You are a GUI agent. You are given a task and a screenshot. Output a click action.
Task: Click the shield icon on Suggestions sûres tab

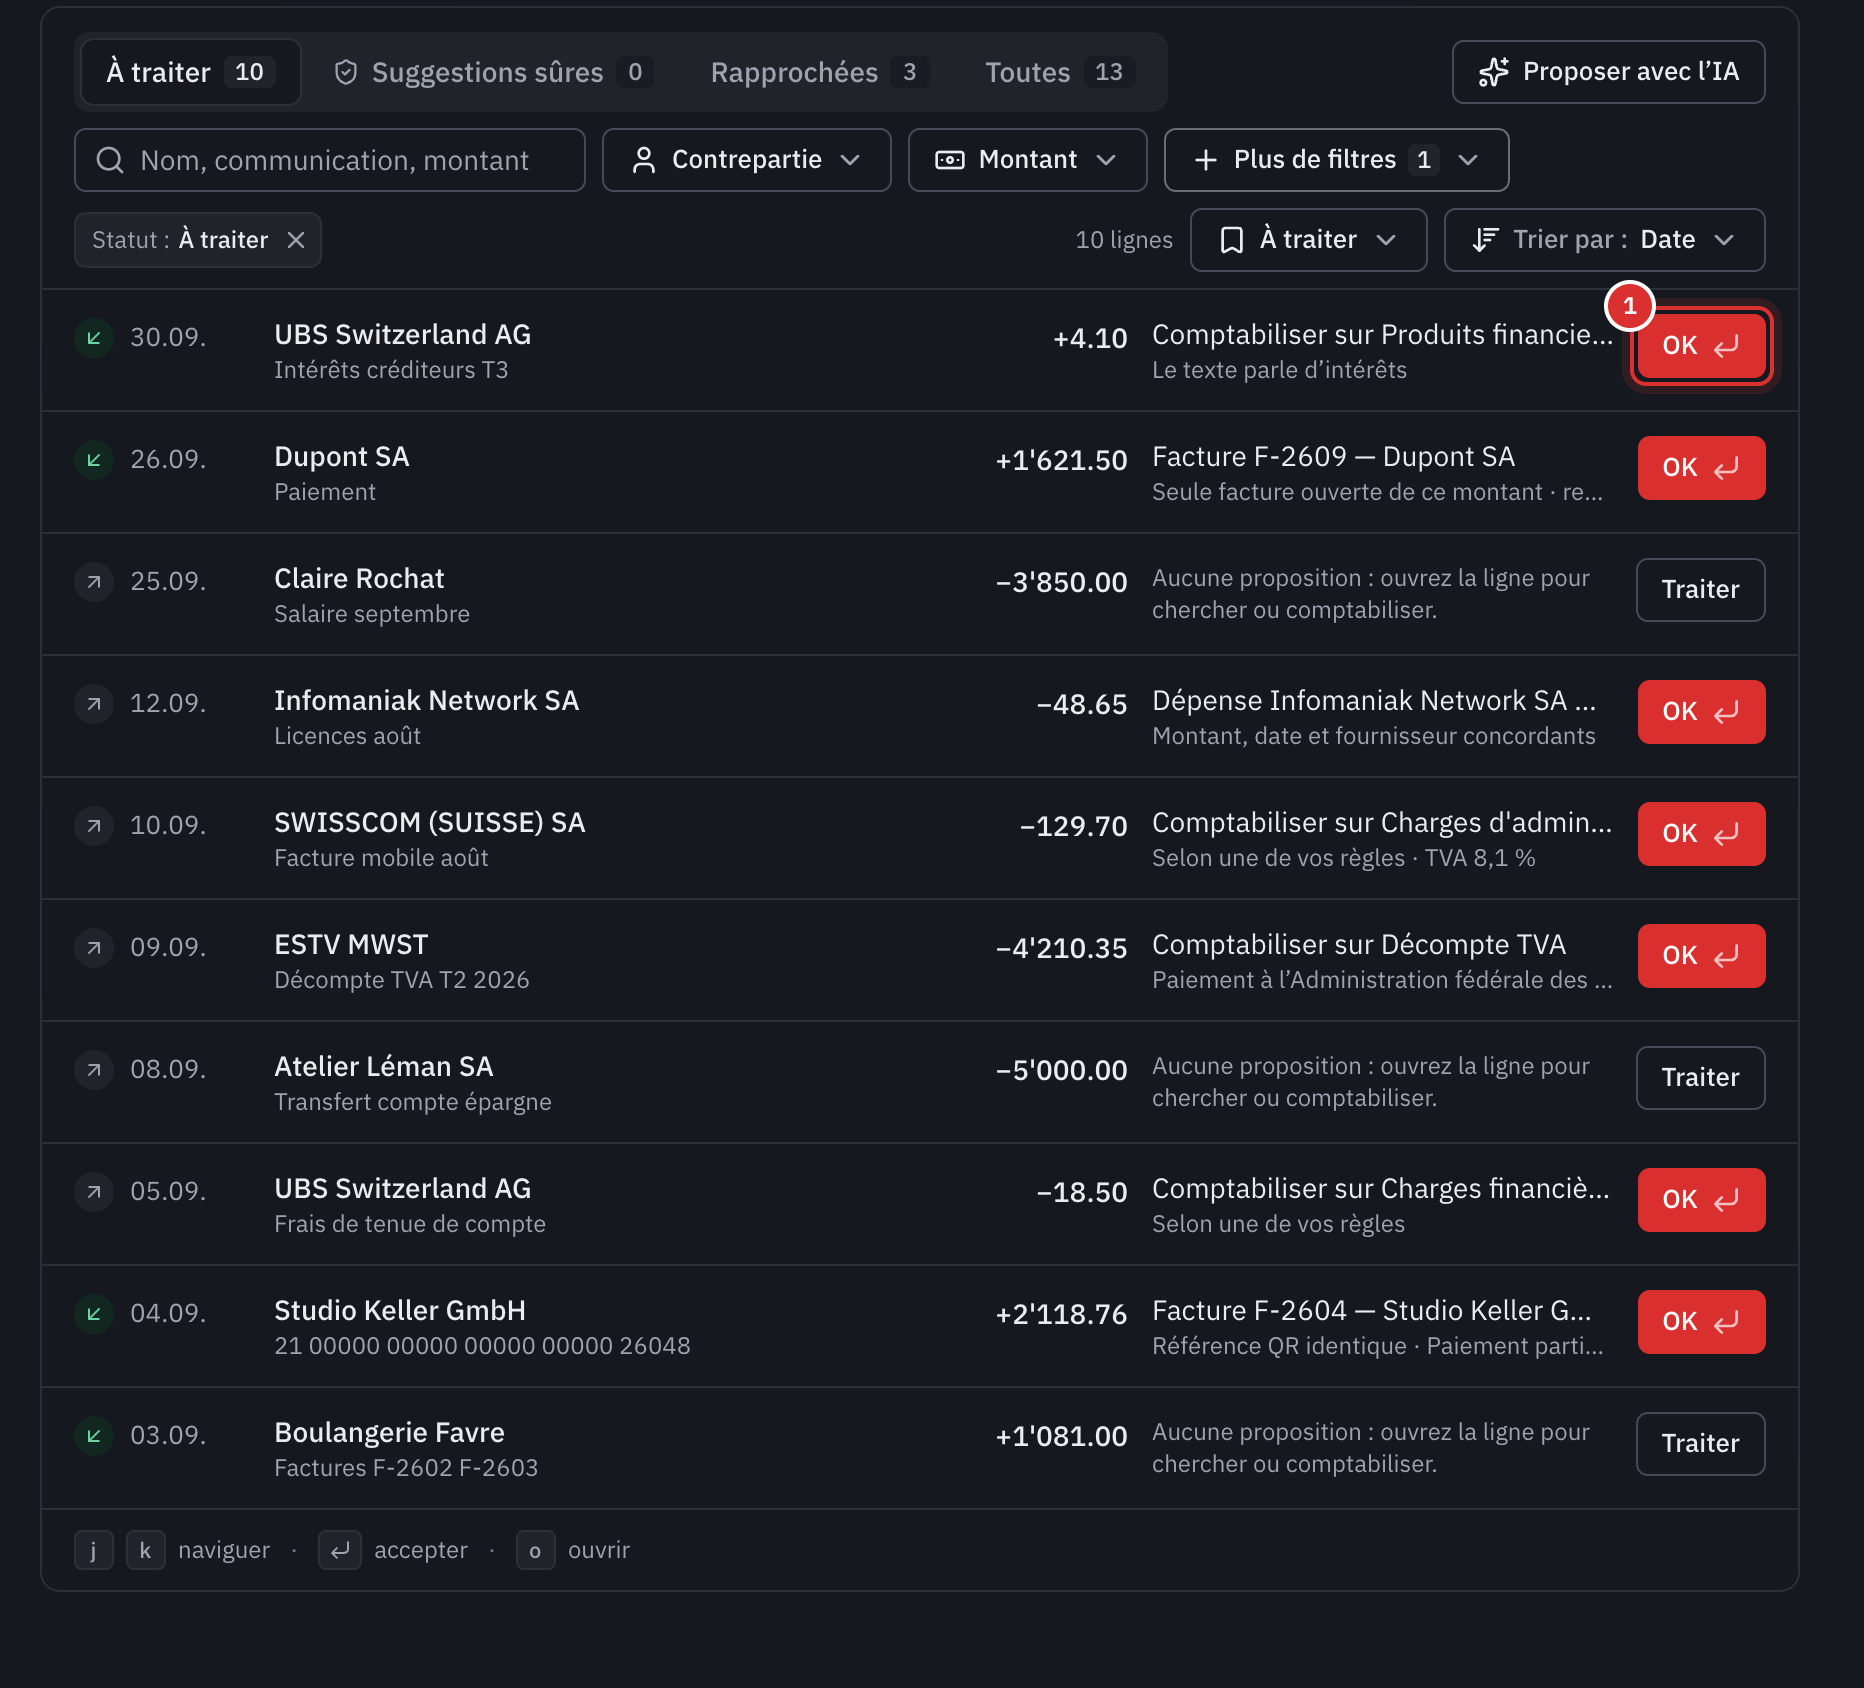(x=346, y=72)
